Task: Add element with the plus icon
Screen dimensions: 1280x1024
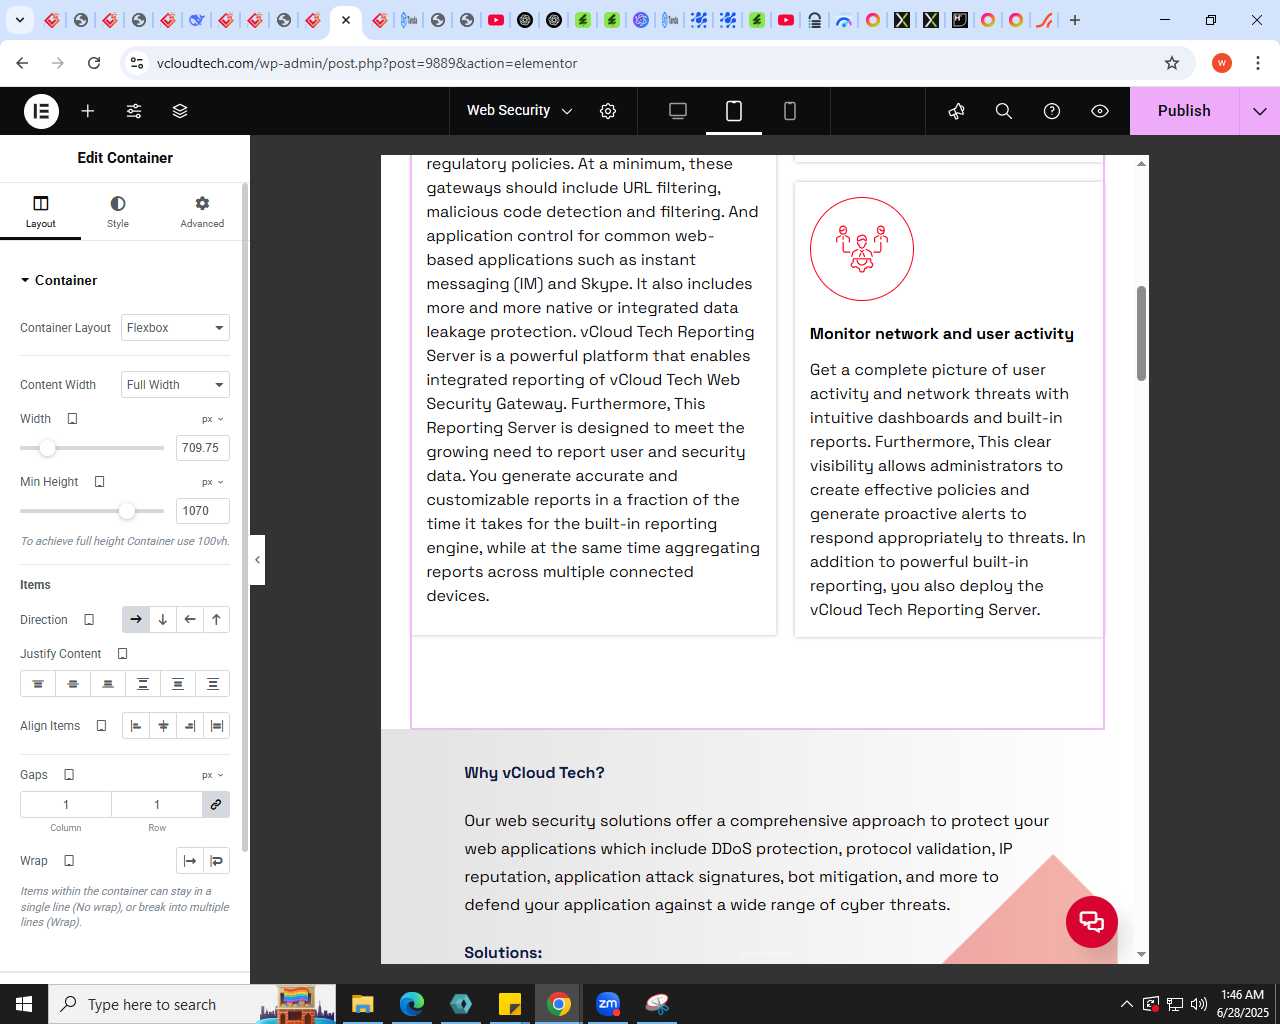Action: [x=88, y=111]
